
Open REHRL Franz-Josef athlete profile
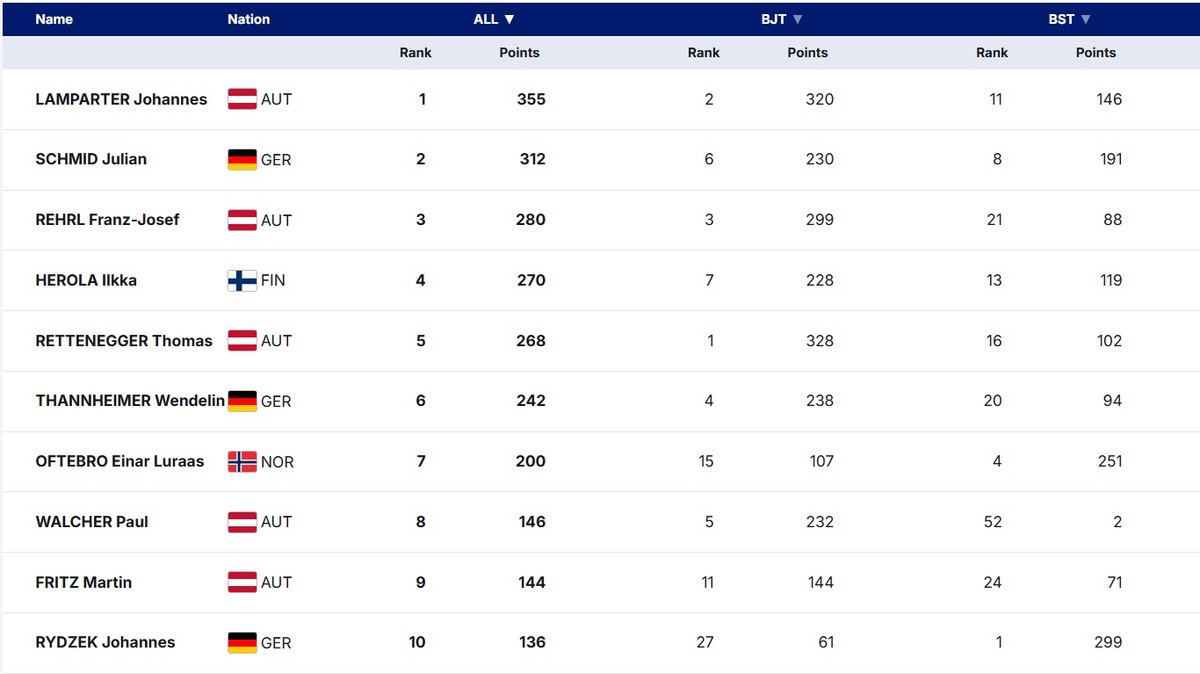[x=107, y=219]
